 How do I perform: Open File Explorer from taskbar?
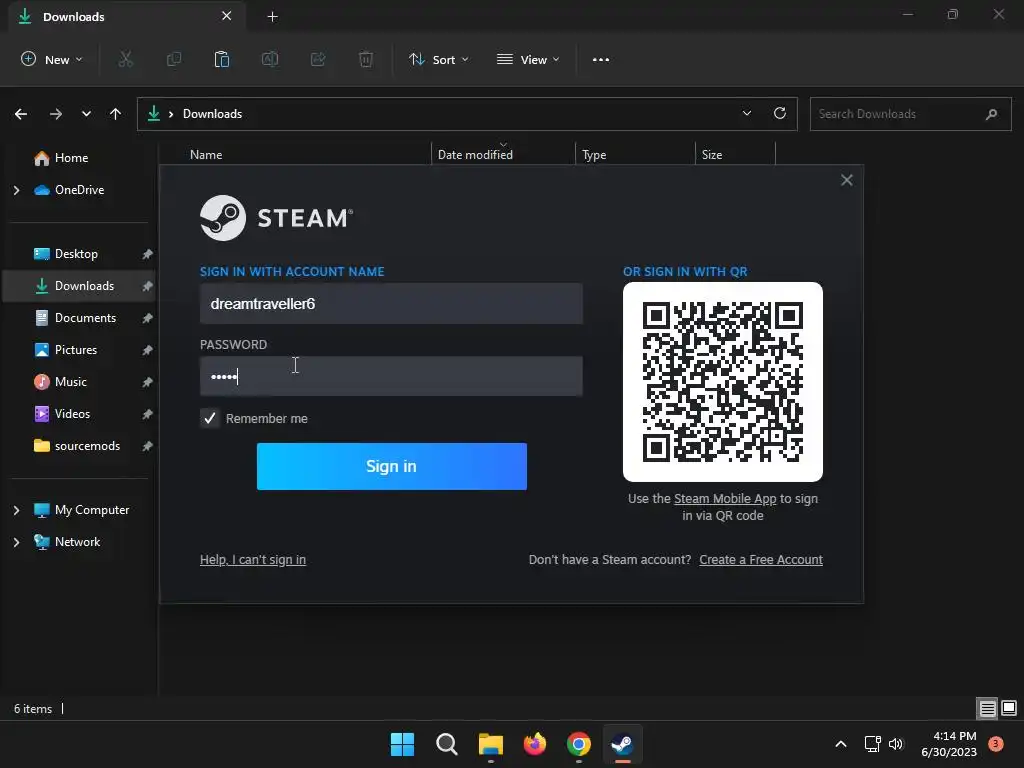tap(490, 744)
